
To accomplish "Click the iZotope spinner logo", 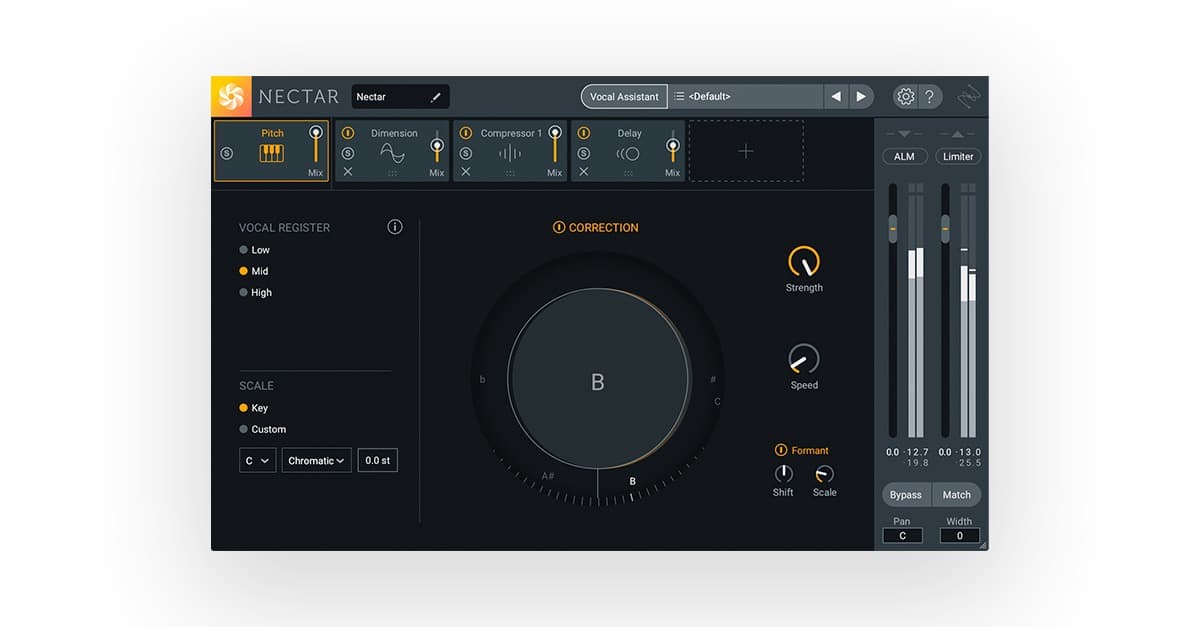I will click(231, 96).
